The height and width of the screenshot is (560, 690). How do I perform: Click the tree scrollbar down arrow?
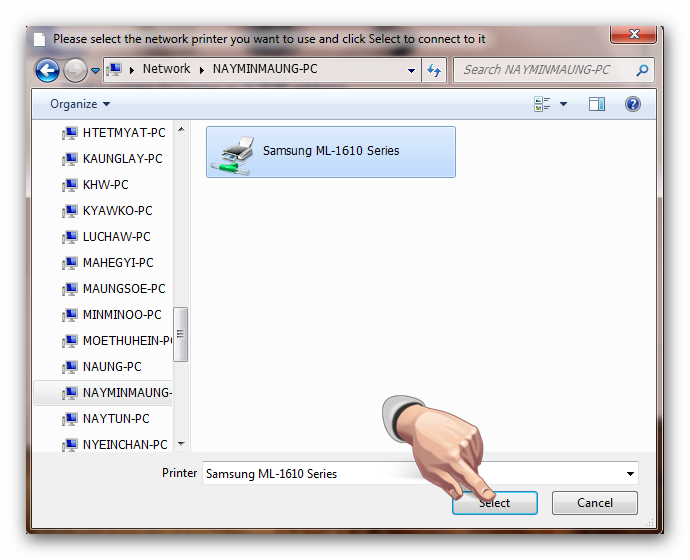[181, 443]
